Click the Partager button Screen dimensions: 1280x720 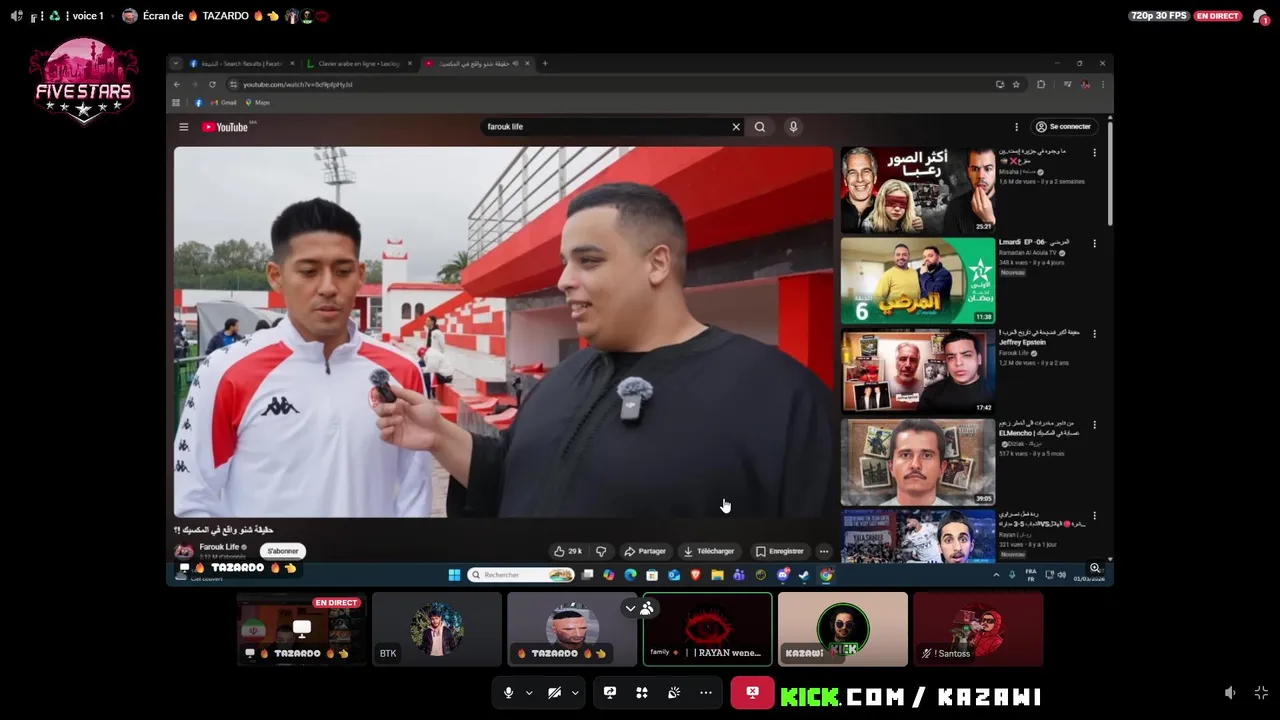[645, 551]
